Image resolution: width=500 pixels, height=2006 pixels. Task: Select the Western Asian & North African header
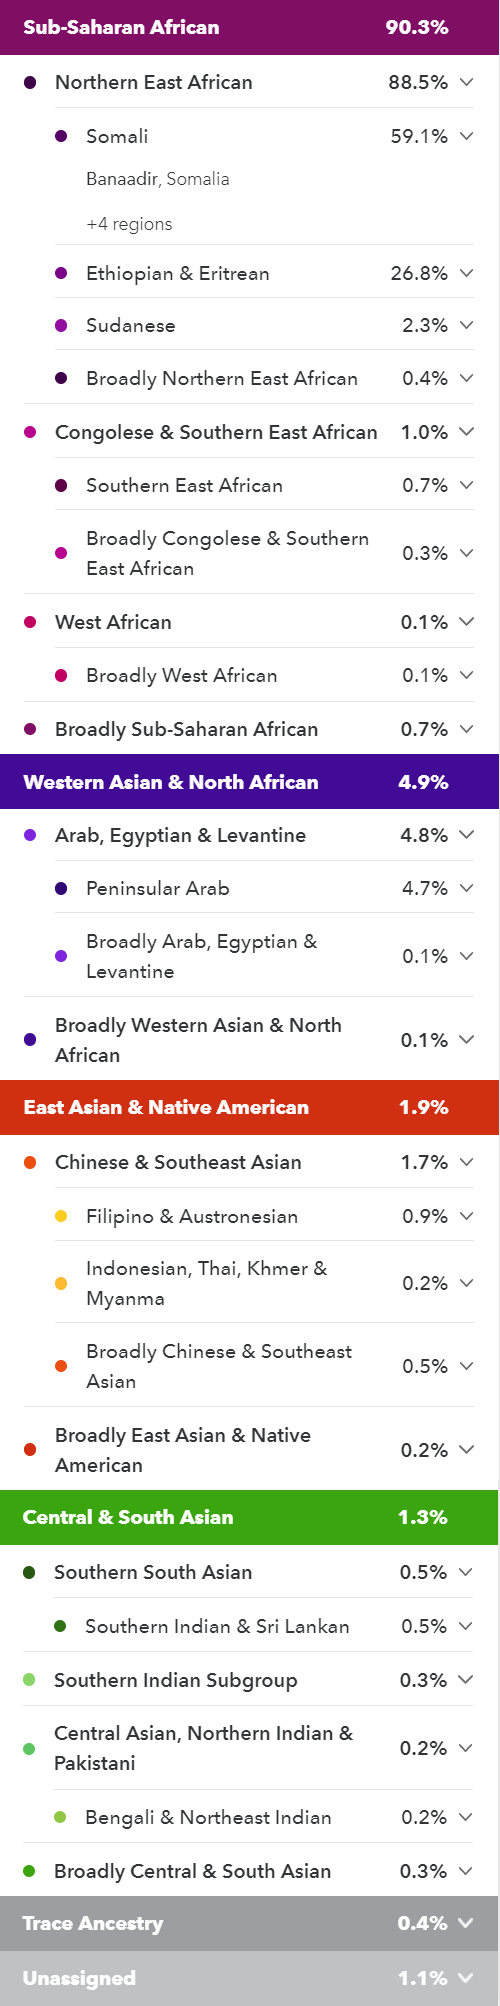pyautogui.click(x=250, y=782)
